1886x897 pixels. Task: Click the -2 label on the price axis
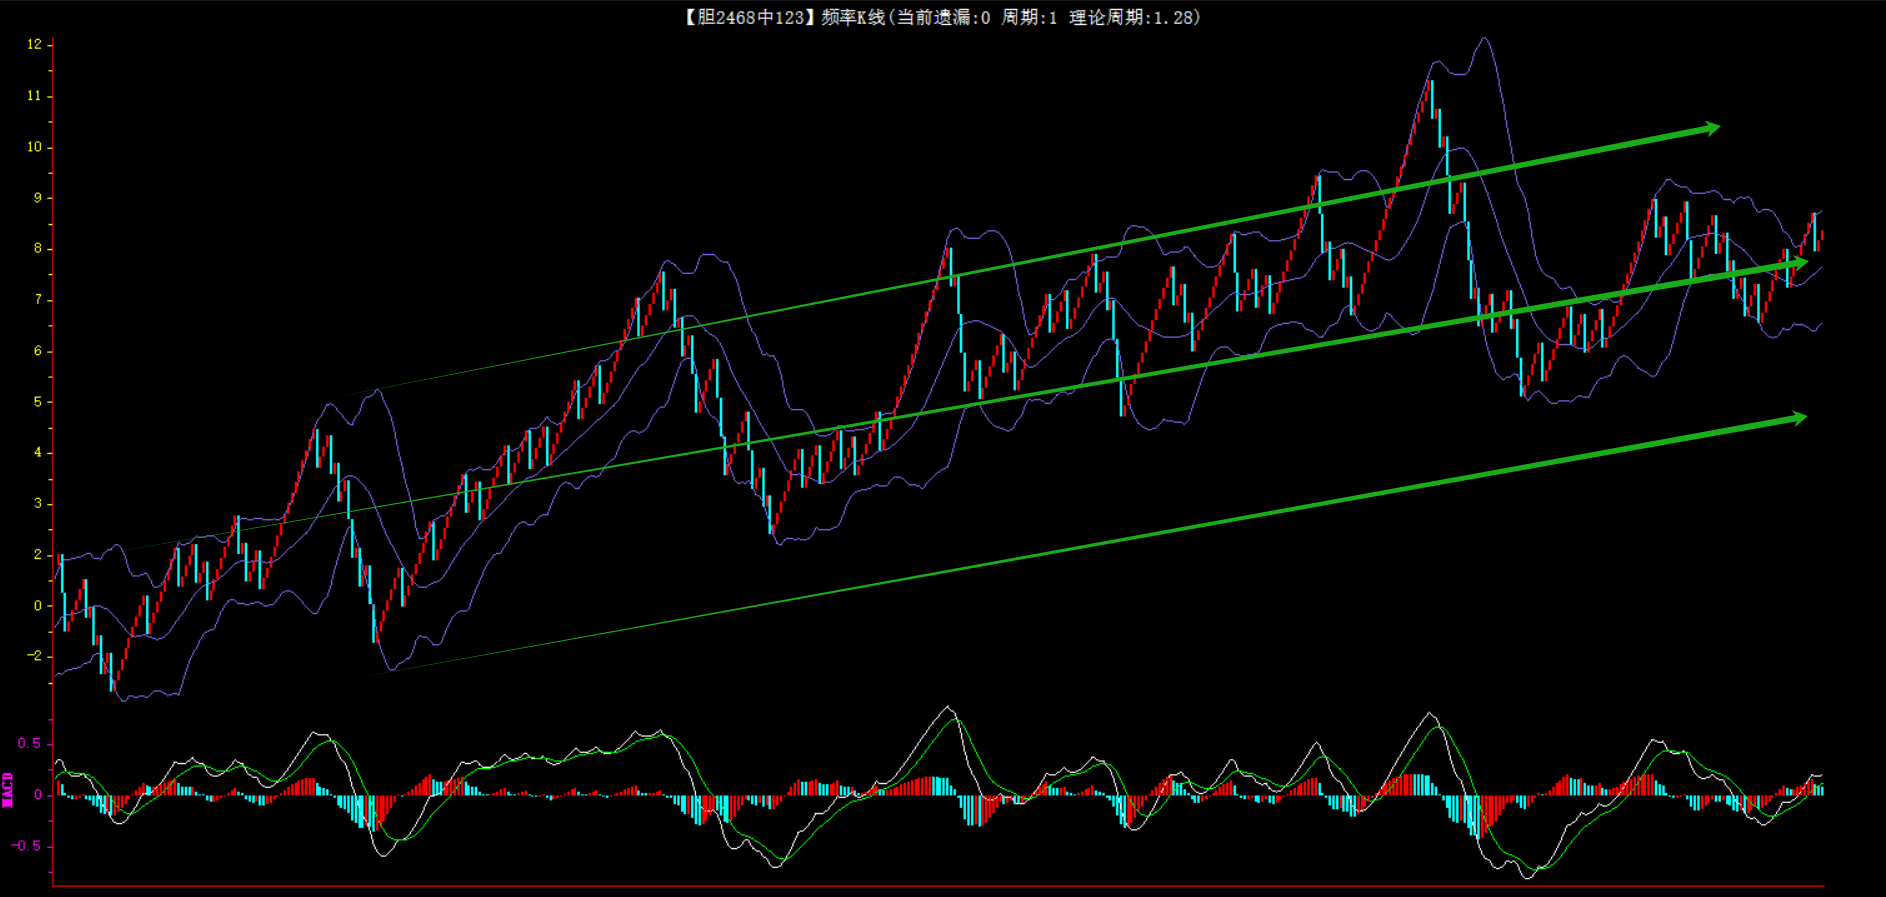(x=35, y=656)
